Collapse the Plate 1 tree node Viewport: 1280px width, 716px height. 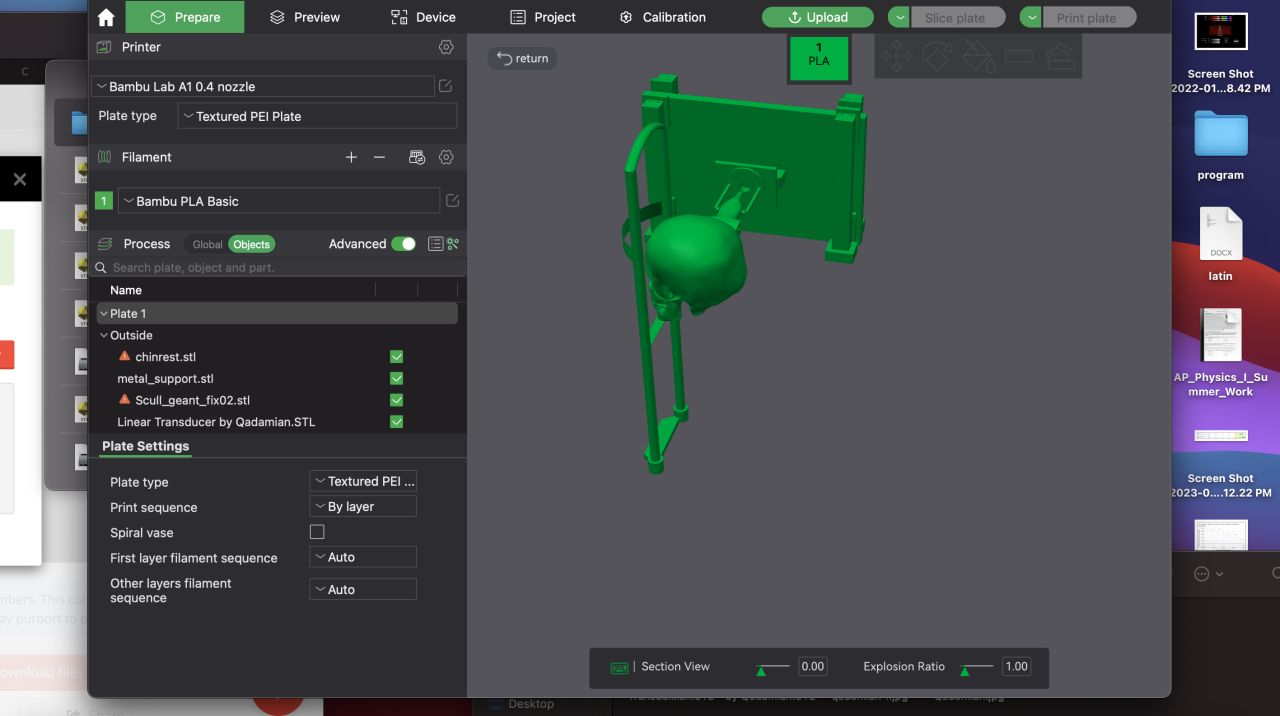pyautogui.click(x=104, y=314)
